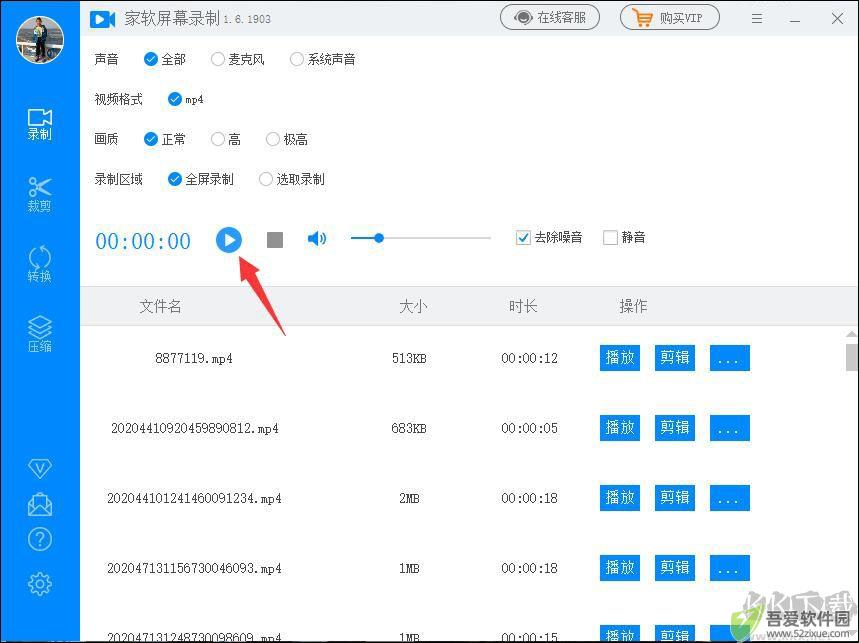Select 正常 normal quality

tap(164, 139)
